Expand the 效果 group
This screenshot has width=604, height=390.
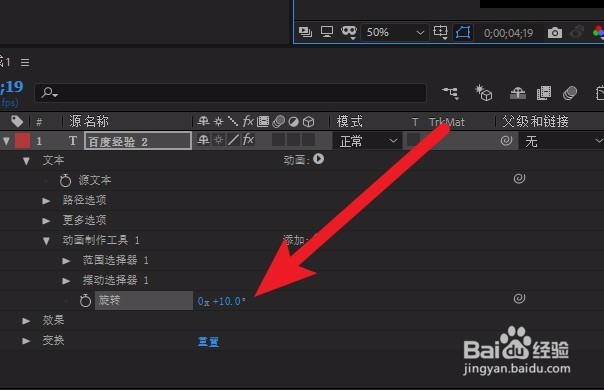pos(26,321)
